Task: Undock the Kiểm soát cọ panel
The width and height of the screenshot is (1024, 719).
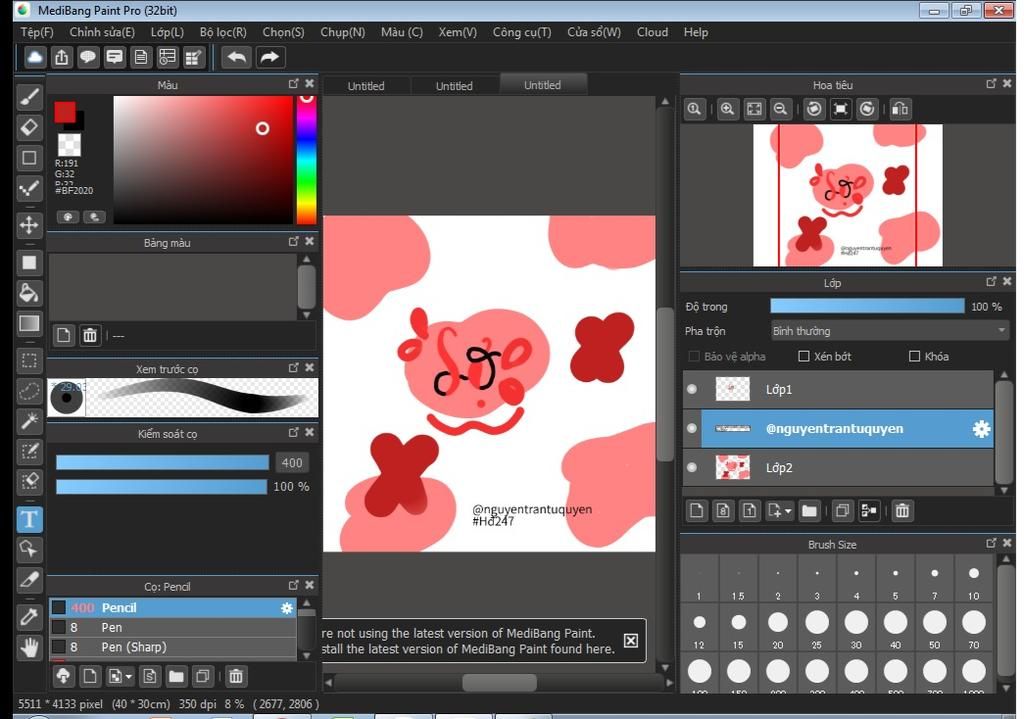Action: (293, 432)
